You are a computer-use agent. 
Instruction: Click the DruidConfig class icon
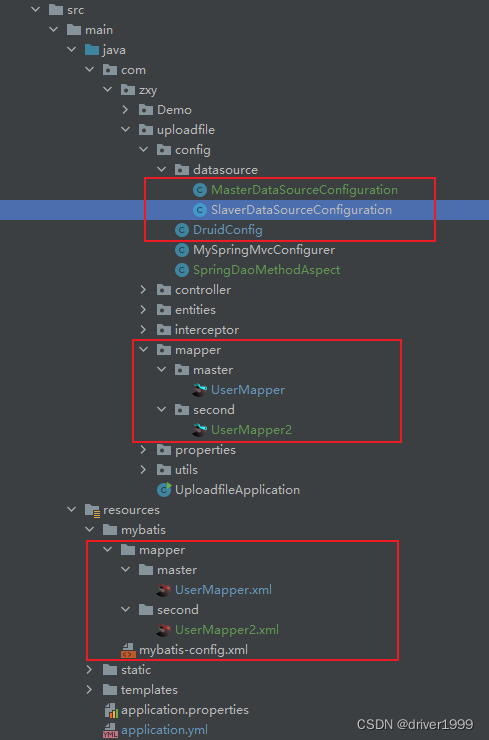point(182,230)
